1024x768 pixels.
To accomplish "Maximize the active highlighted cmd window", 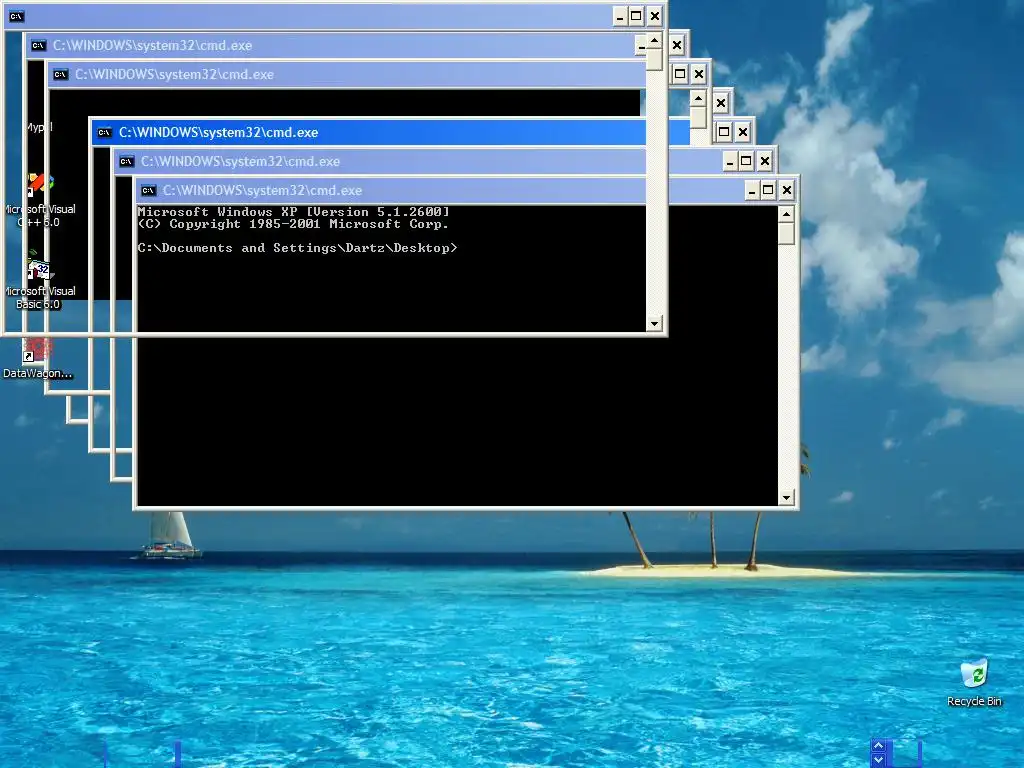I will pos(724,133).
